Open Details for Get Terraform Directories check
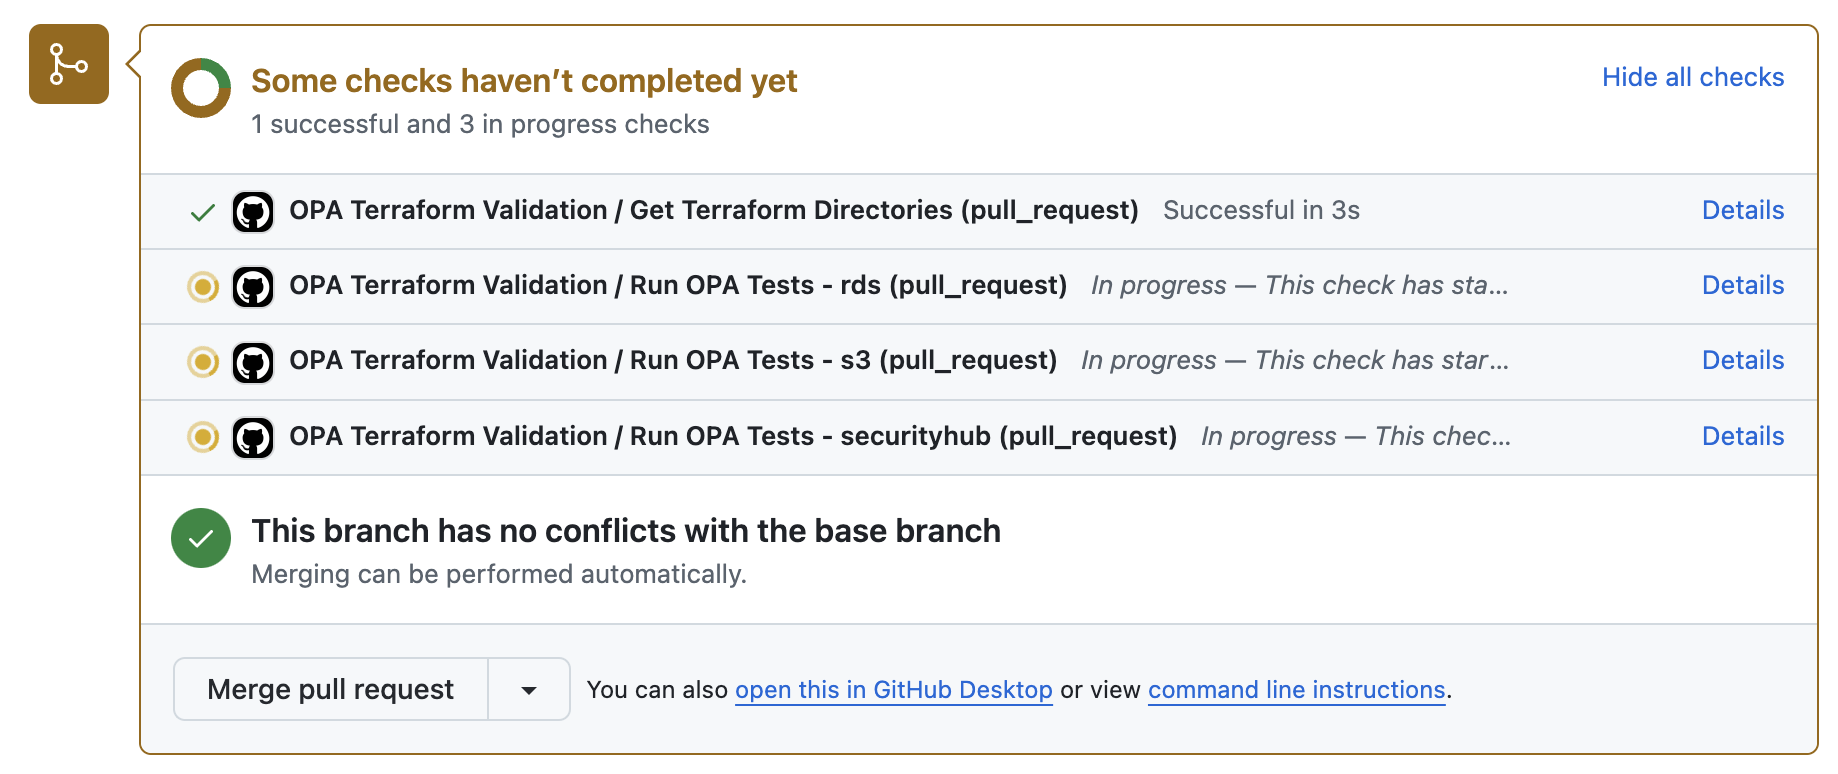 [1742, 210]
